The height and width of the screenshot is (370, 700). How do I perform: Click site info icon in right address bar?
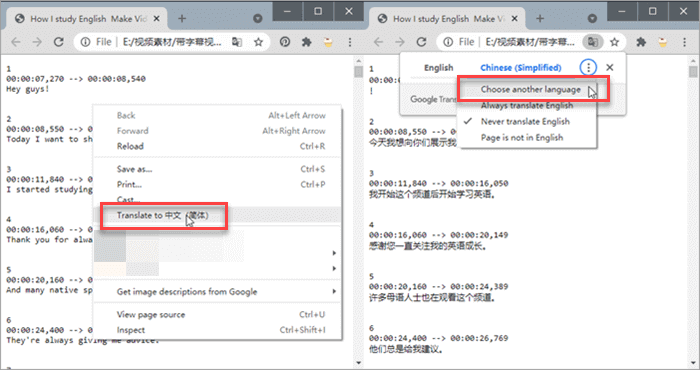[448, 42]
